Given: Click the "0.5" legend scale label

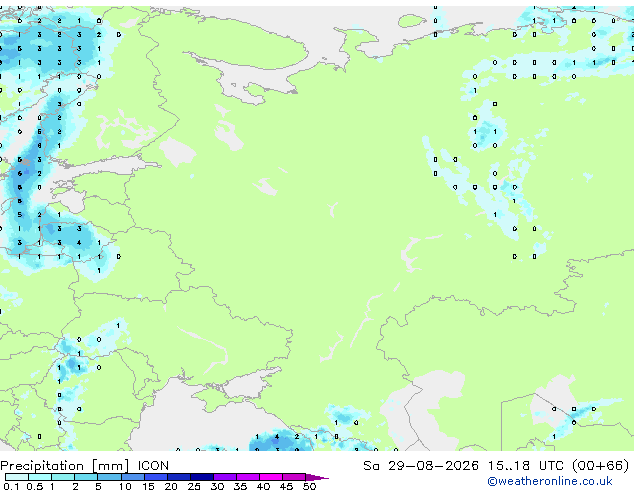Looking at the screenshot, I should [x=34, y=486].
